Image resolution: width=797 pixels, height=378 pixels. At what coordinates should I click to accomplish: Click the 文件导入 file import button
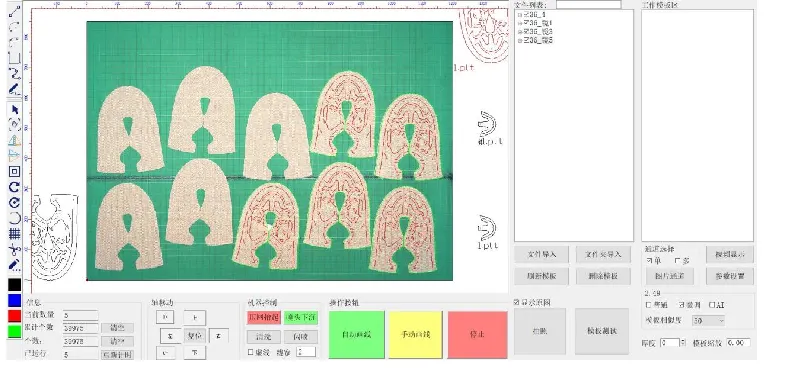[542, 255]
